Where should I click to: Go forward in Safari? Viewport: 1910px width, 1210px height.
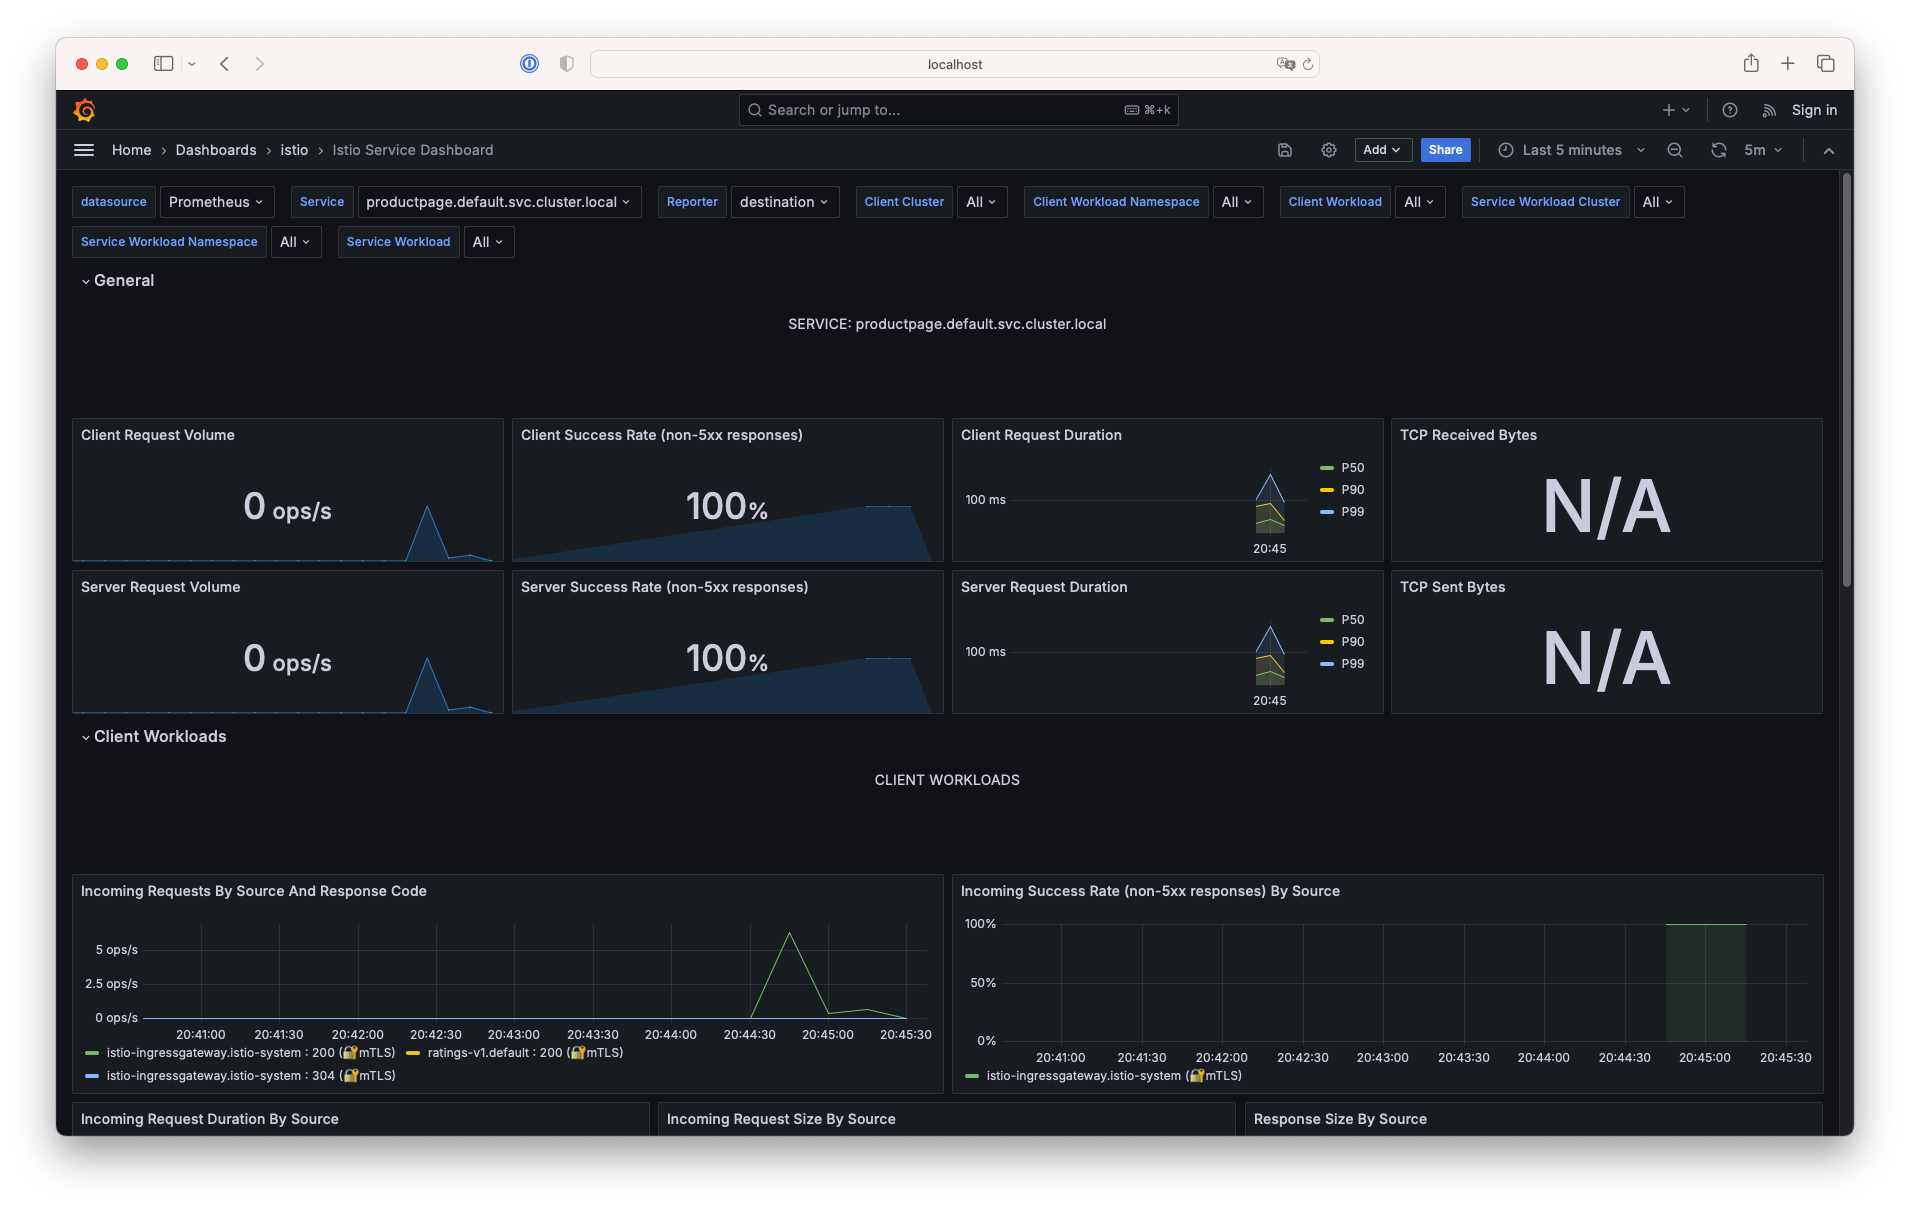point(260,63)
